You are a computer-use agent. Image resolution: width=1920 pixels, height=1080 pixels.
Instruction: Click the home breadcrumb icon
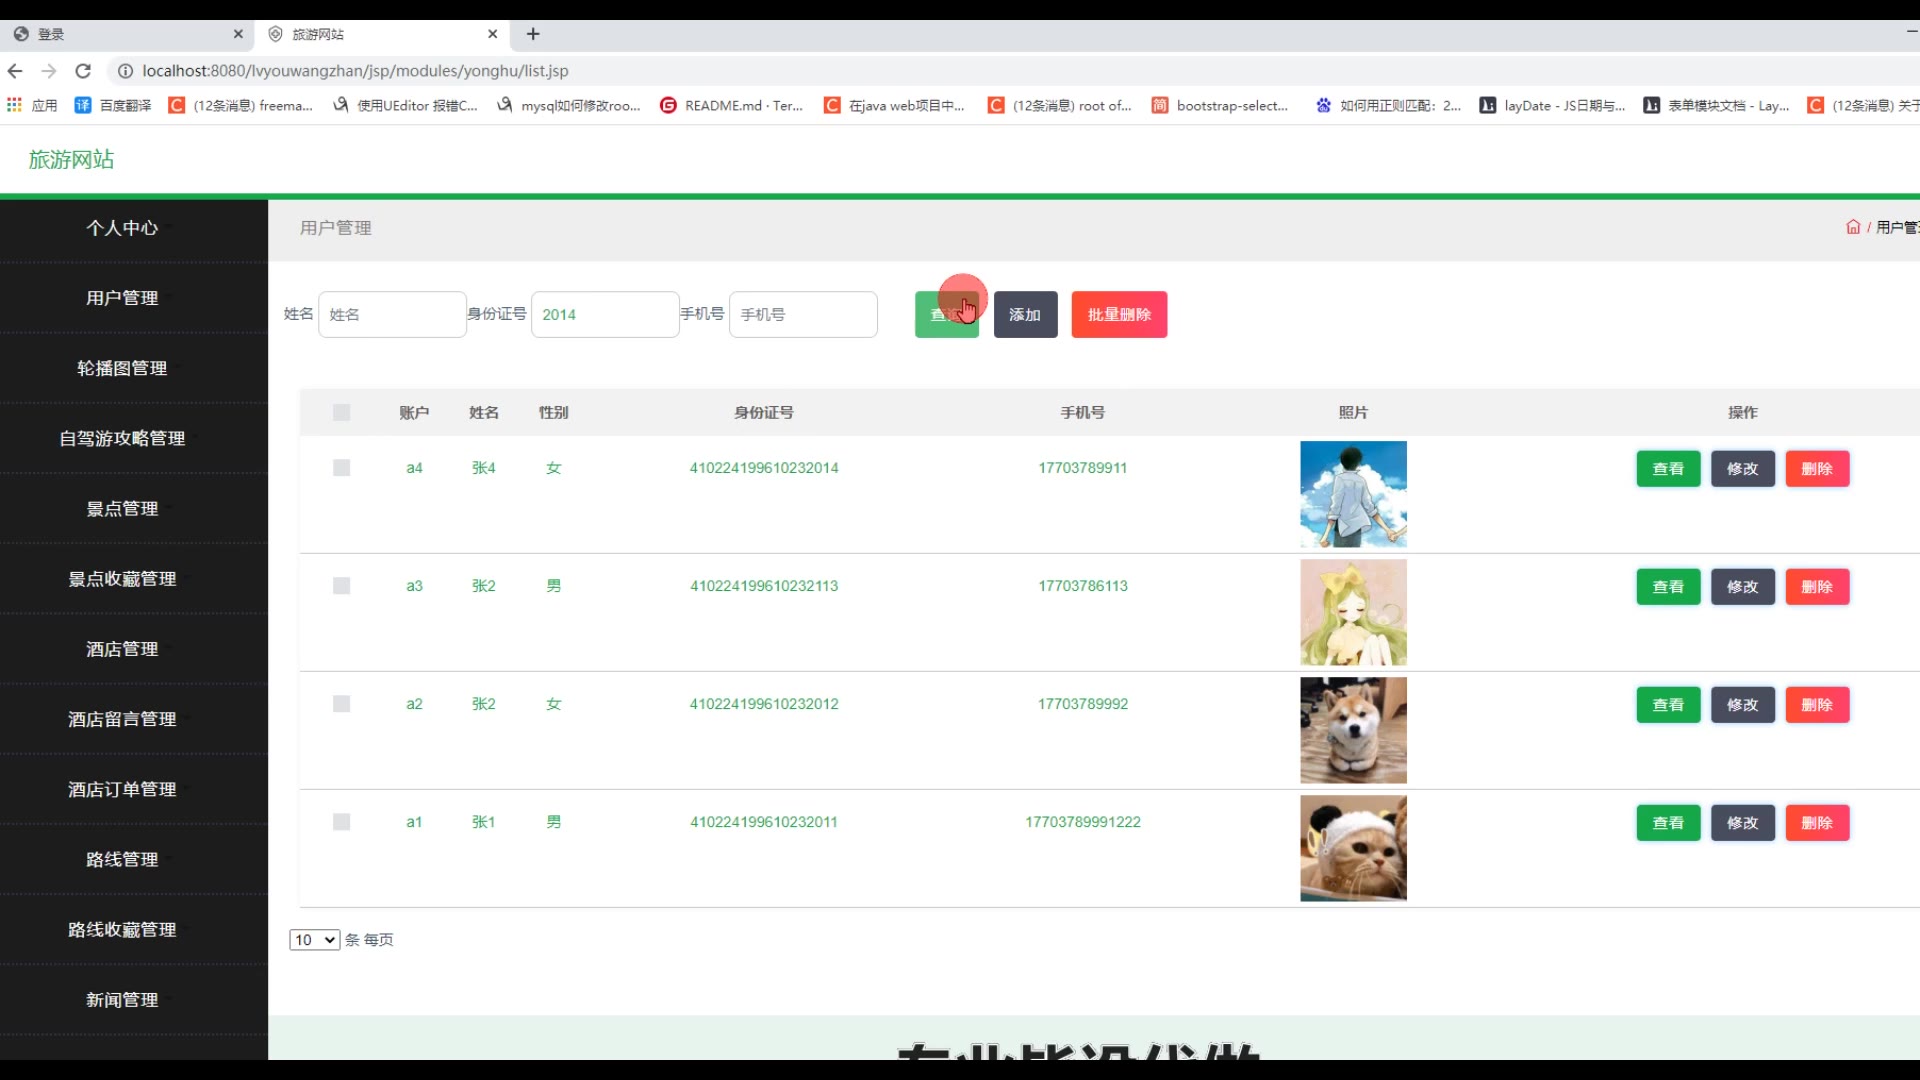[x=1852, y=228]
